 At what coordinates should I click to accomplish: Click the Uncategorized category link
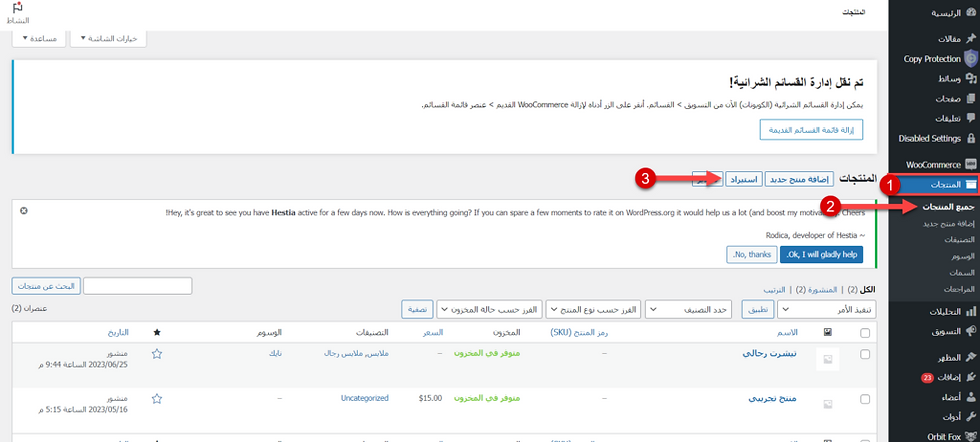[364, 398]
